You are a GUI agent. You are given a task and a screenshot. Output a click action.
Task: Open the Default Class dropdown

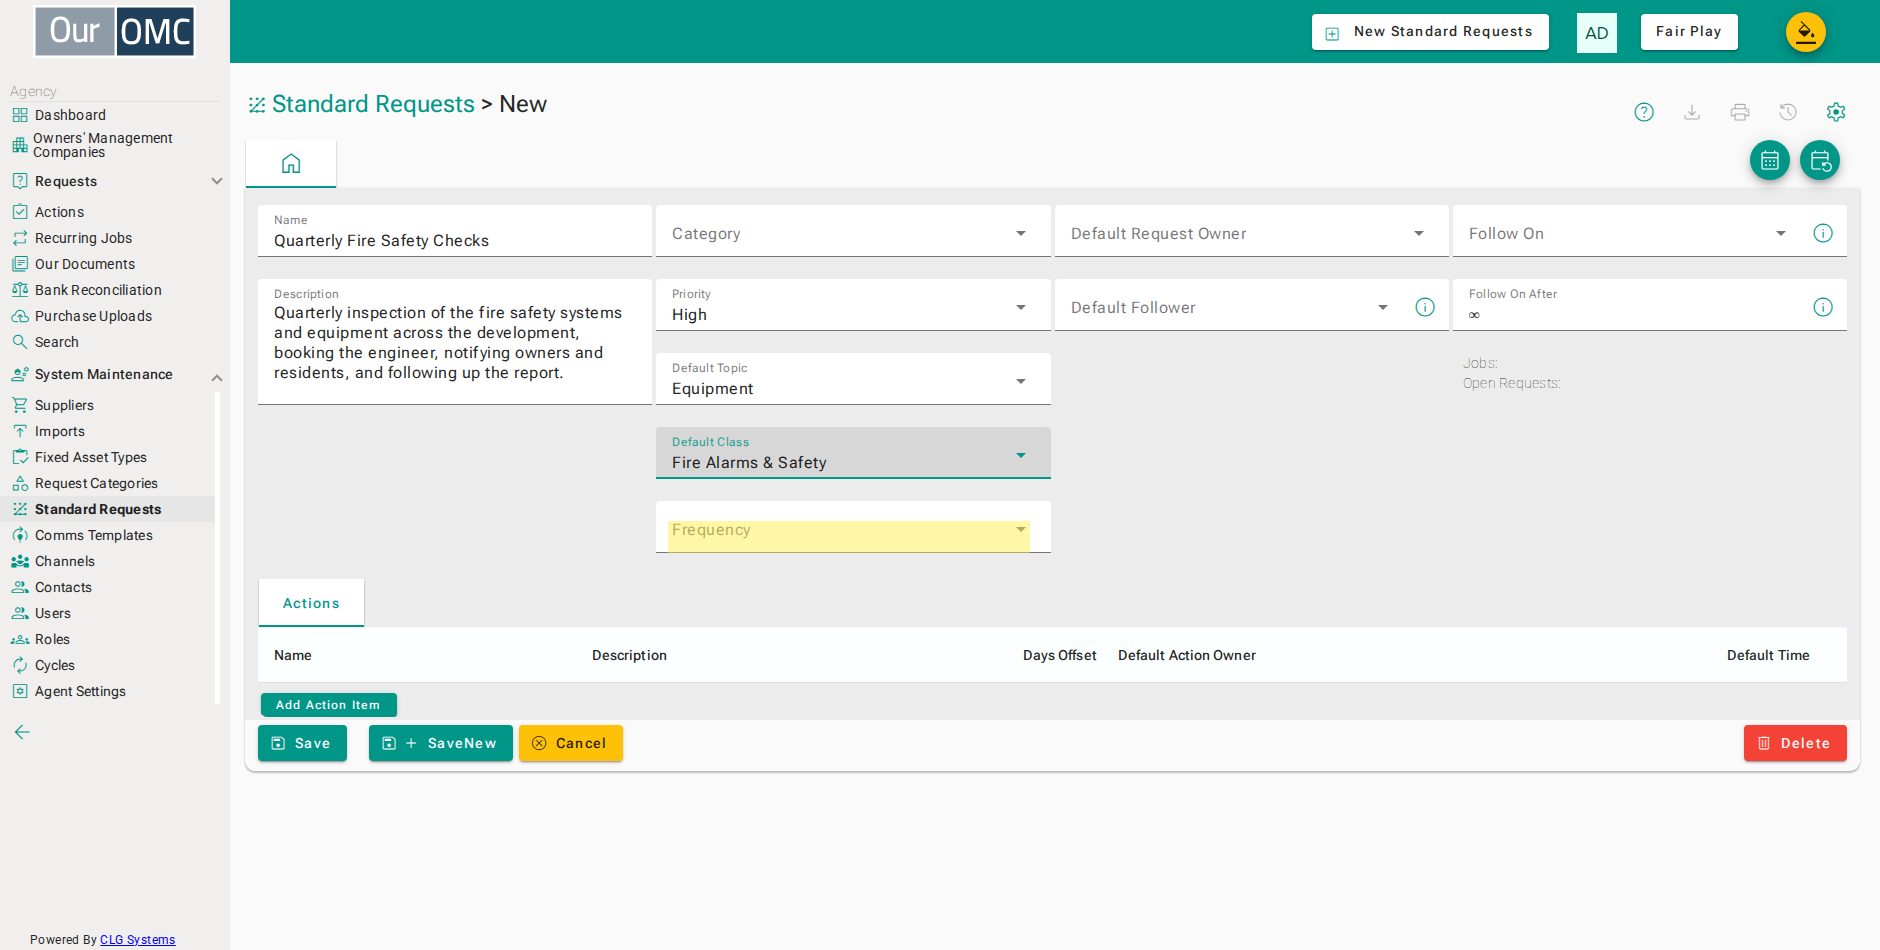point(853,453)
